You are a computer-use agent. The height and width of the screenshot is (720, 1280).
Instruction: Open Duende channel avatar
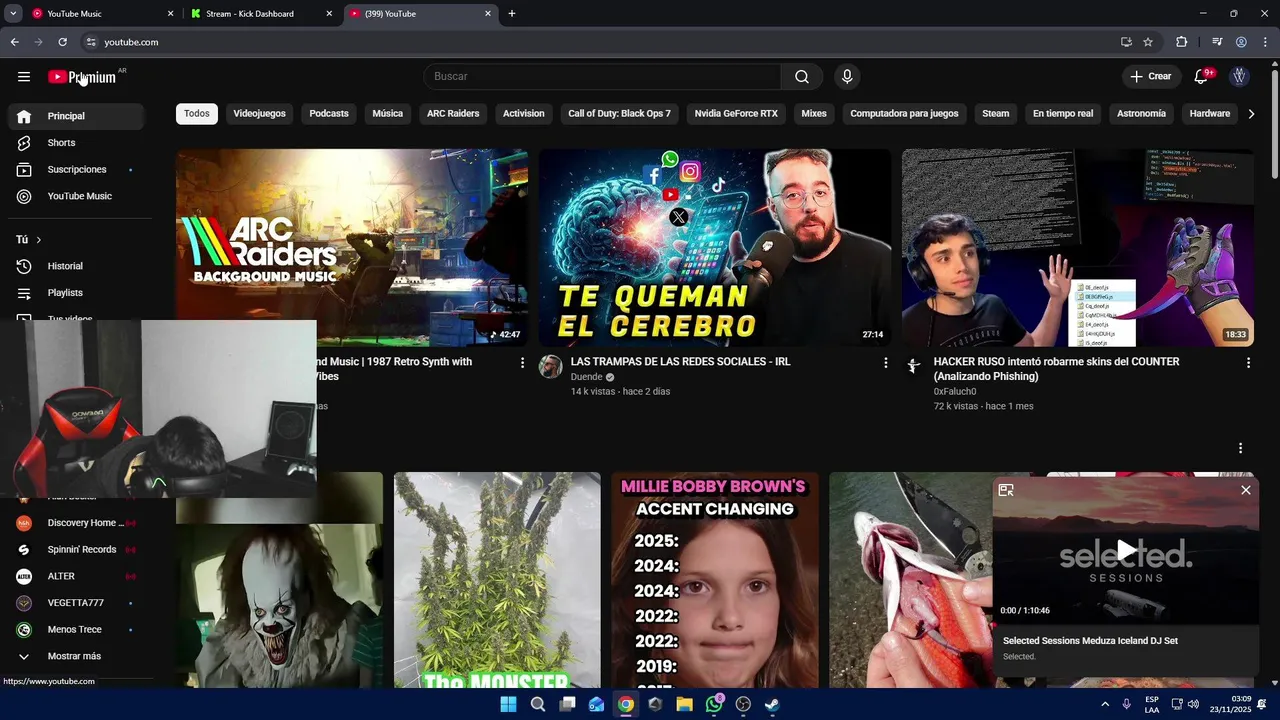551,367
